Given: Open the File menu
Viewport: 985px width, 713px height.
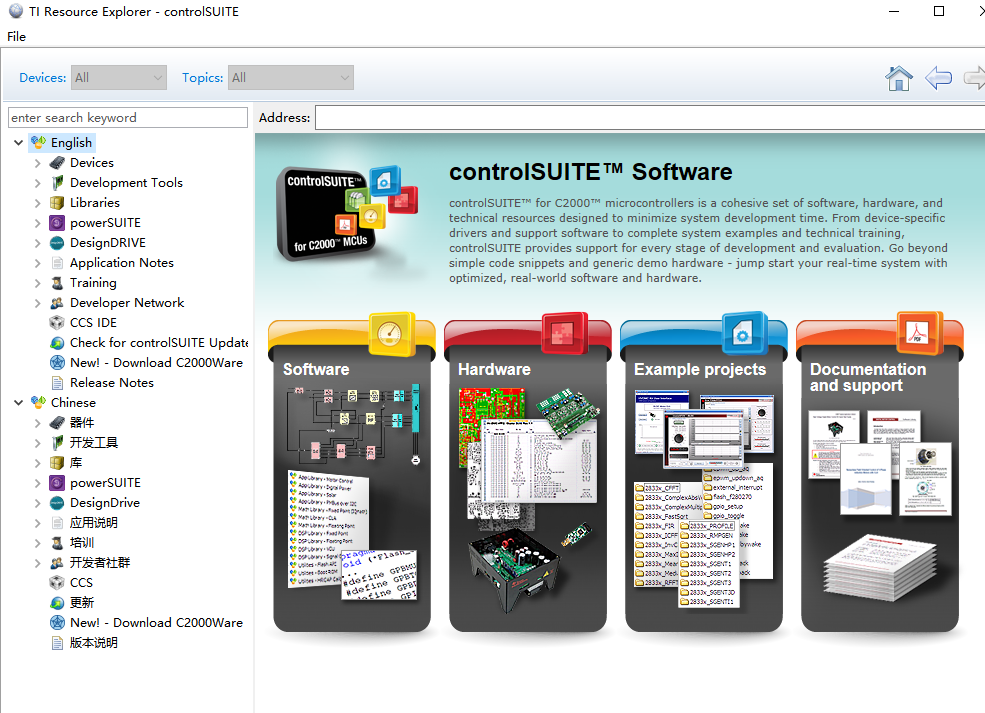Looking at the screenshot, I should 16,36.
